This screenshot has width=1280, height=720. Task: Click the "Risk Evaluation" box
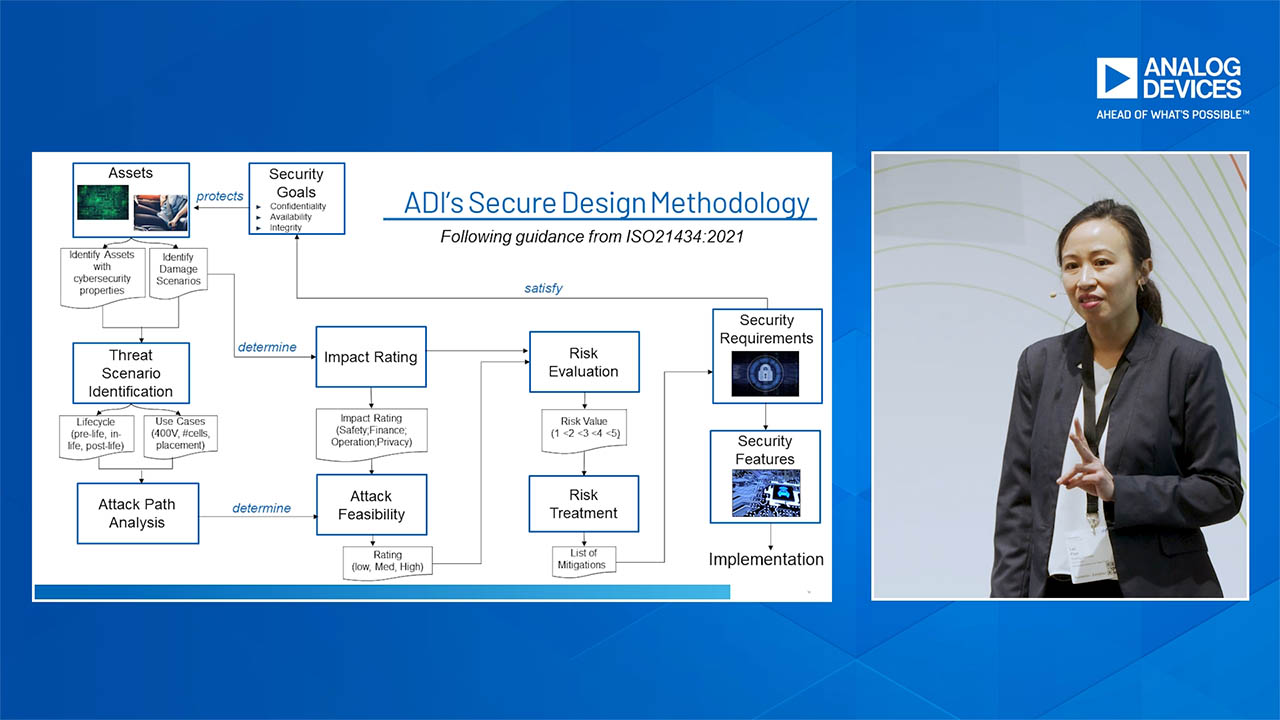[584, 362]
